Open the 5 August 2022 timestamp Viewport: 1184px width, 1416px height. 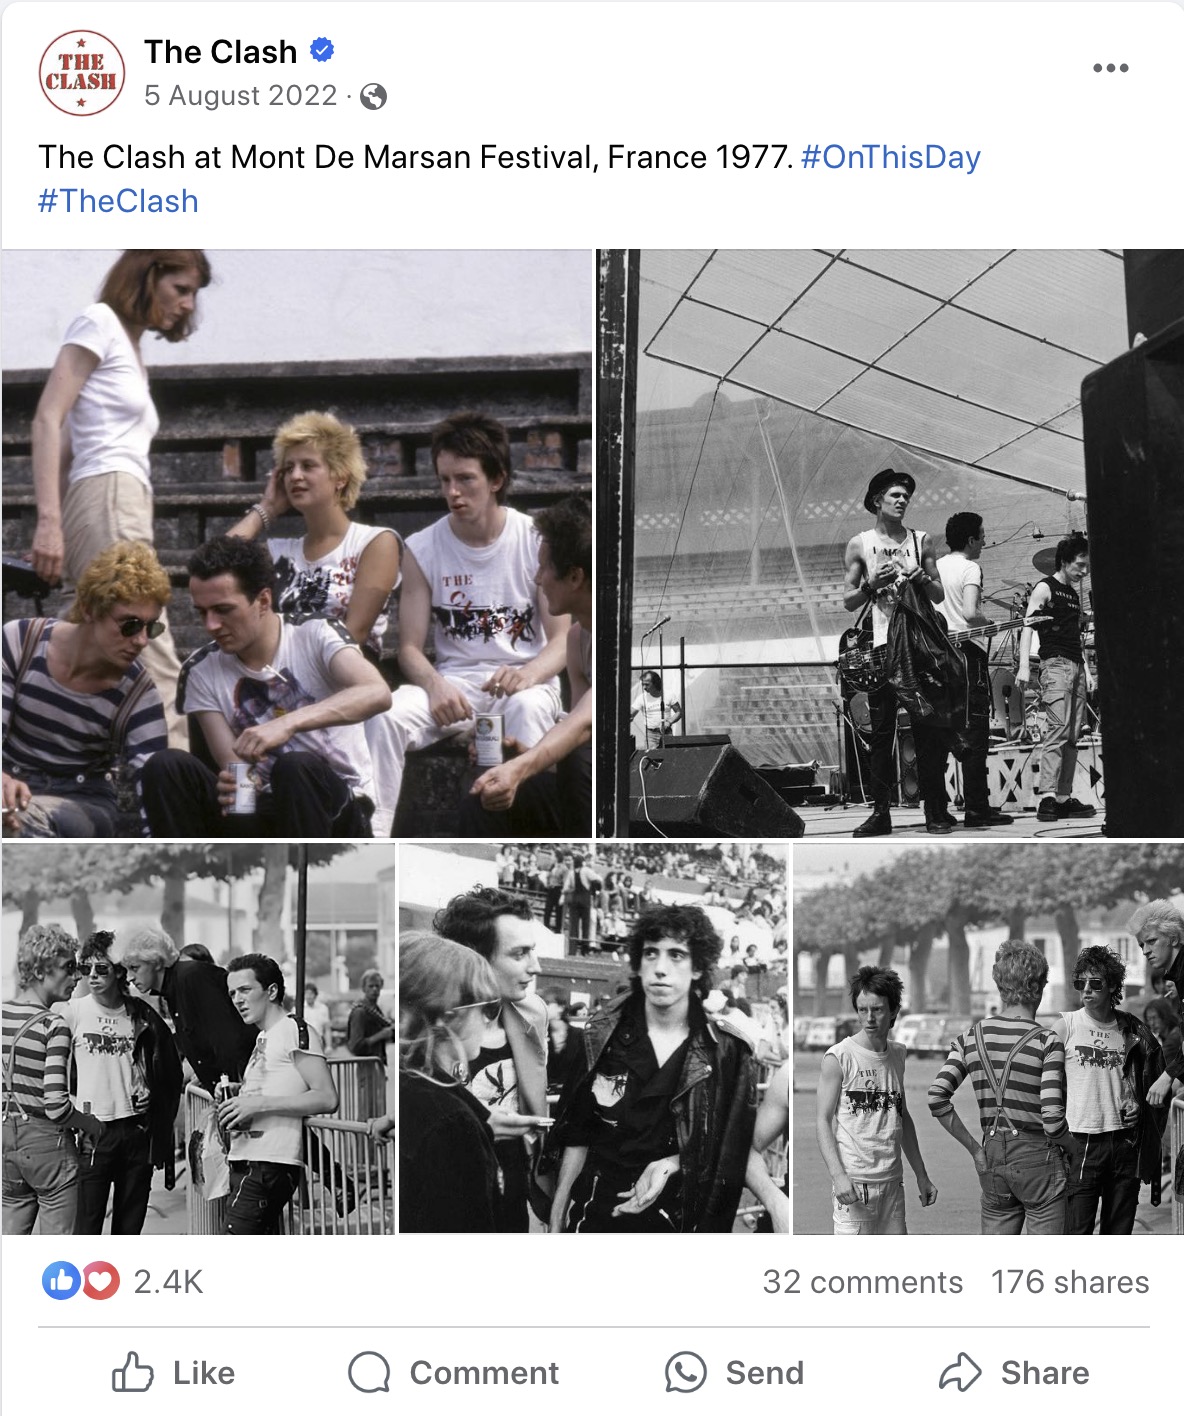pos(241,95)
